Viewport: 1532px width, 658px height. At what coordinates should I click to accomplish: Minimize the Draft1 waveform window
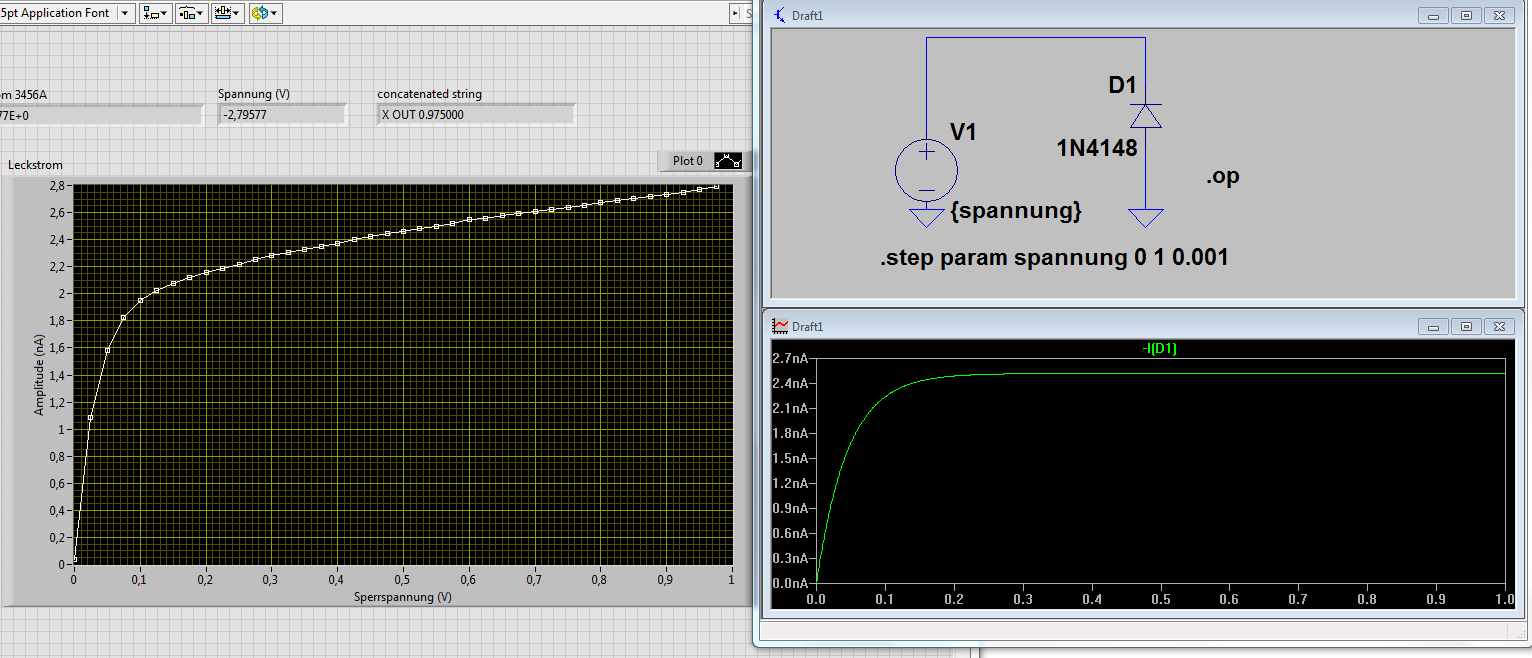[1433, 326]
